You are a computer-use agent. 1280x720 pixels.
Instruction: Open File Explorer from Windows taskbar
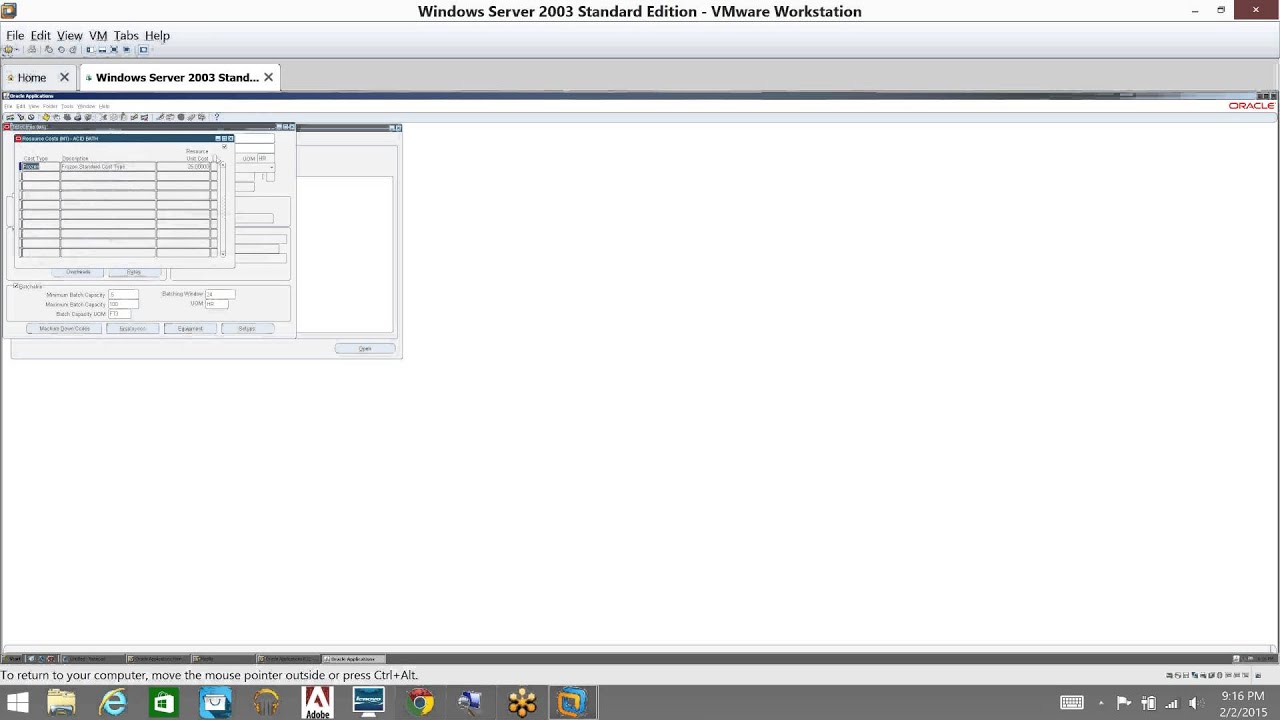point(62,703)
